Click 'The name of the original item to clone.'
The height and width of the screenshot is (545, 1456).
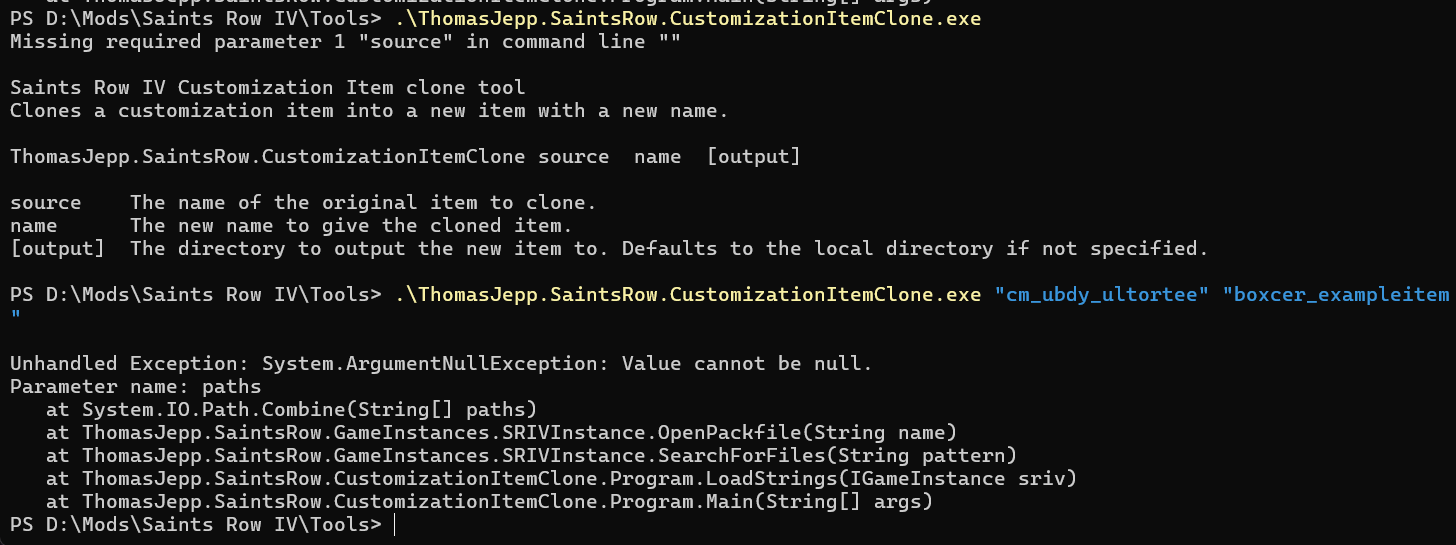363,203
